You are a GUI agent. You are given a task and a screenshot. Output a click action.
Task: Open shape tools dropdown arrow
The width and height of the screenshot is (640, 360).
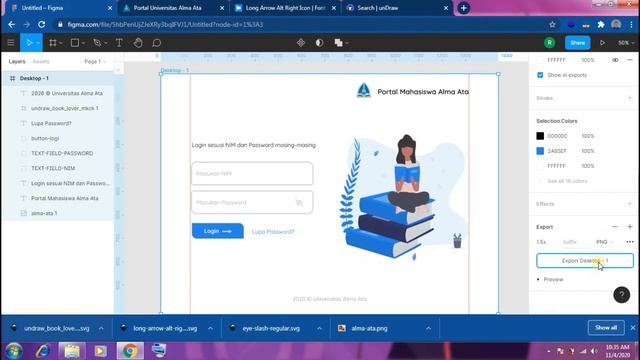tap(83, 43)
